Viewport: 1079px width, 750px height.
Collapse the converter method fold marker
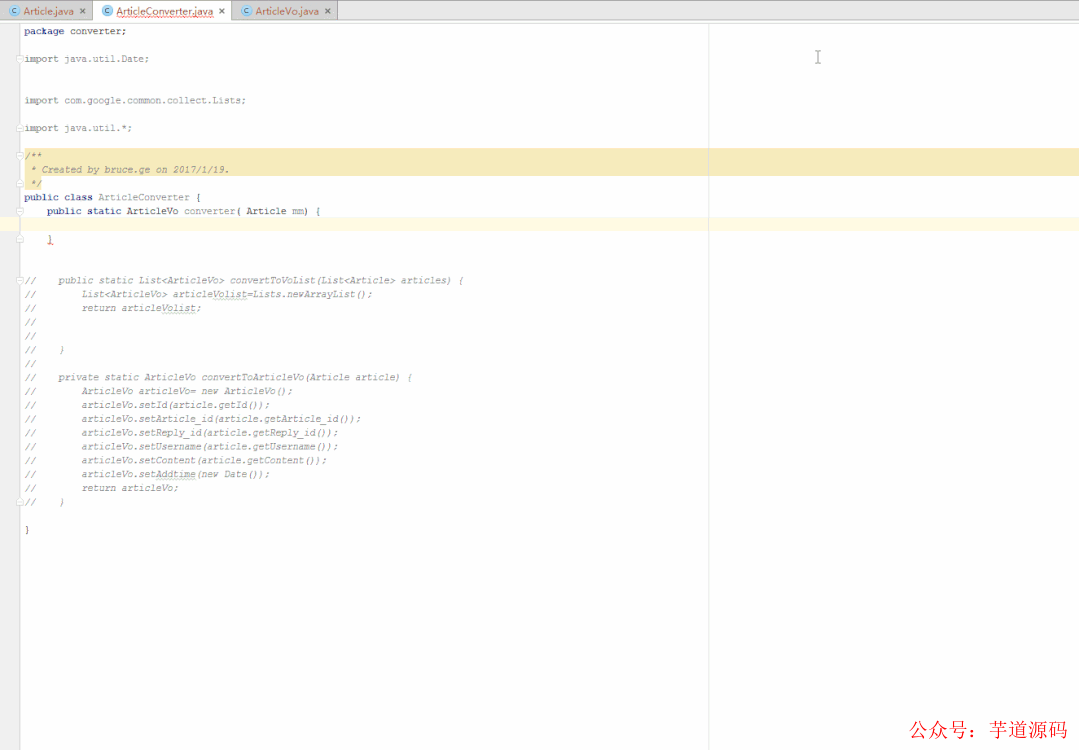coord(20,211)
